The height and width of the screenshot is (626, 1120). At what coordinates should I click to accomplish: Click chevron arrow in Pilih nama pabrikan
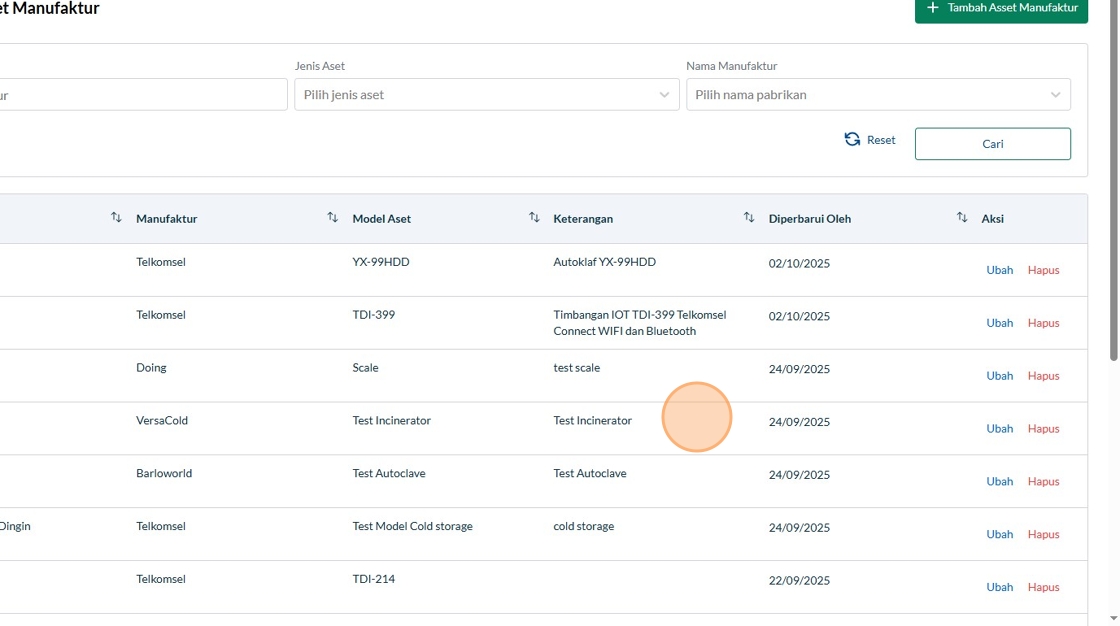[1055, 95]
